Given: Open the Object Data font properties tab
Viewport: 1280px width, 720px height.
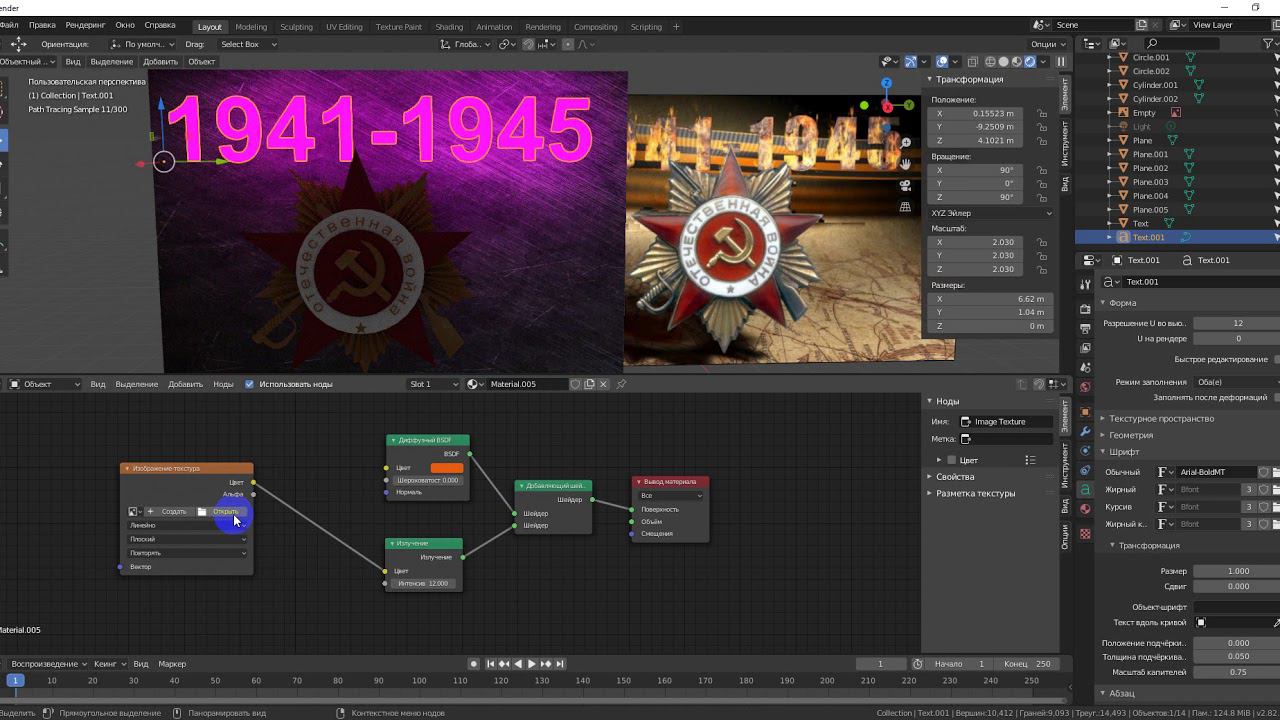Looking at the screenshot, I should [1086, 490].
